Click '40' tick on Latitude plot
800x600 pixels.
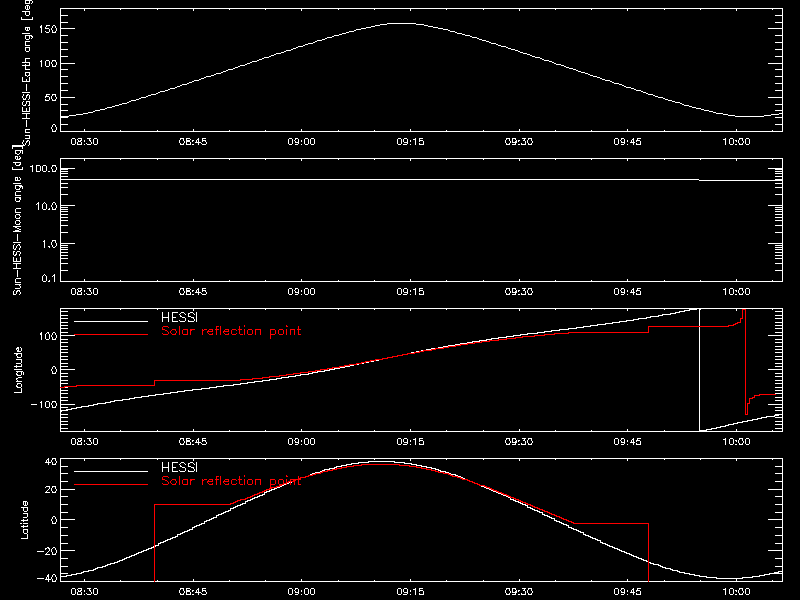pyautogui.click(x=51, y=462)
